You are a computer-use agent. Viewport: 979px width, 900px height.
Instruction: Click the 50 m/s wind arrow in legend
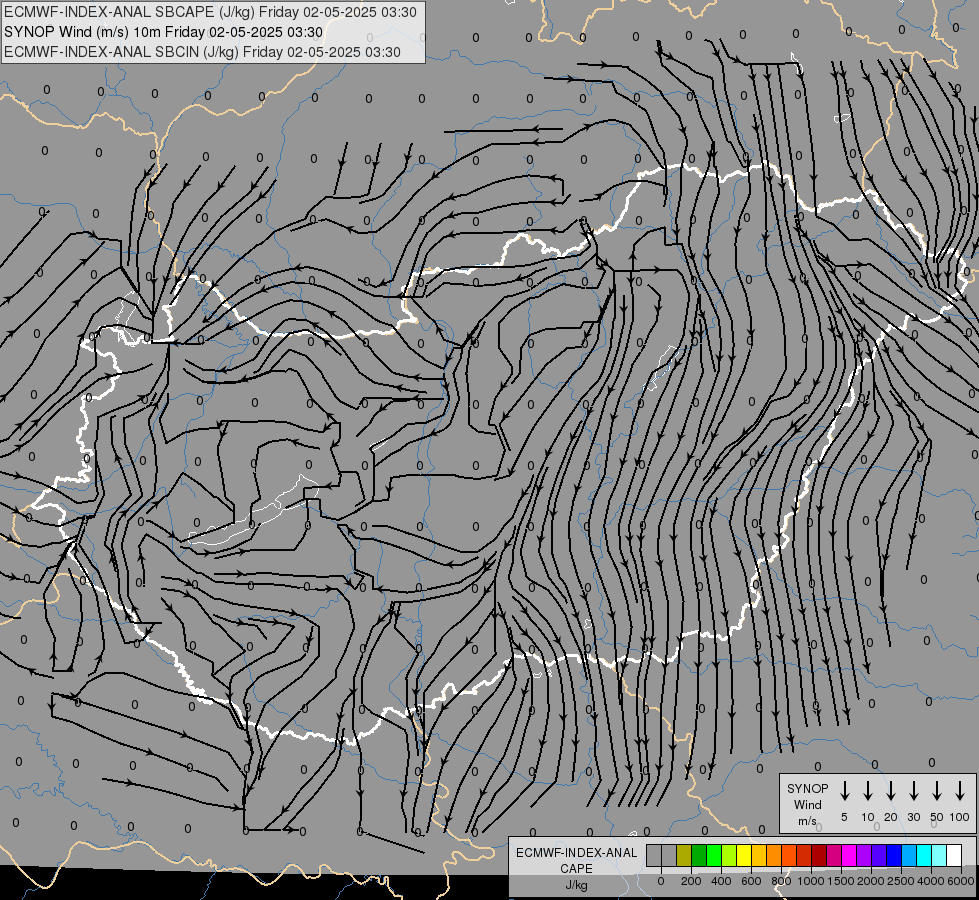(x=937, y=791)
